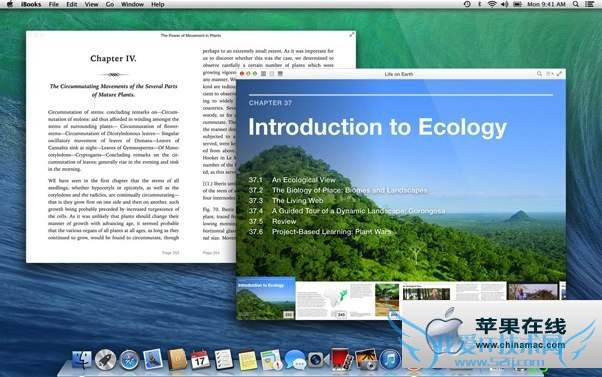The image size is (602, 377).
Task: Open Messages from the Dock
Action: point(295,360)
